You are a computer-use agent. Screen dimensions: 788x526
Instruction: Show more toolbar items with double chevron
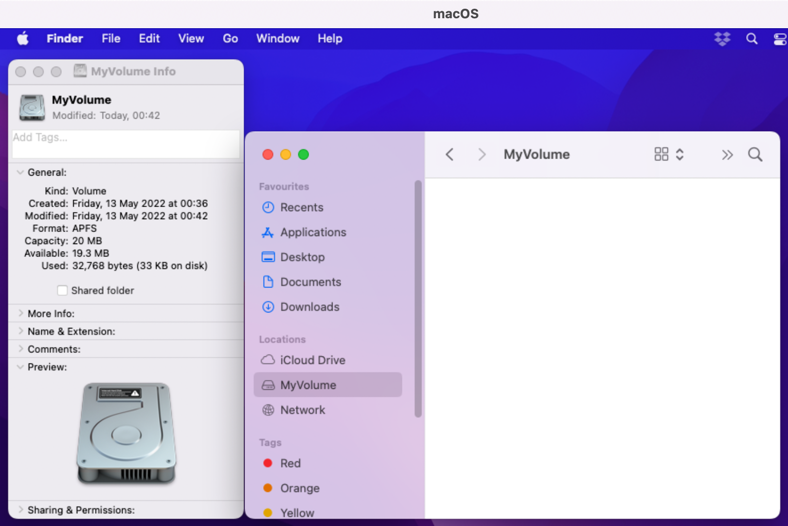click(727, 155)
